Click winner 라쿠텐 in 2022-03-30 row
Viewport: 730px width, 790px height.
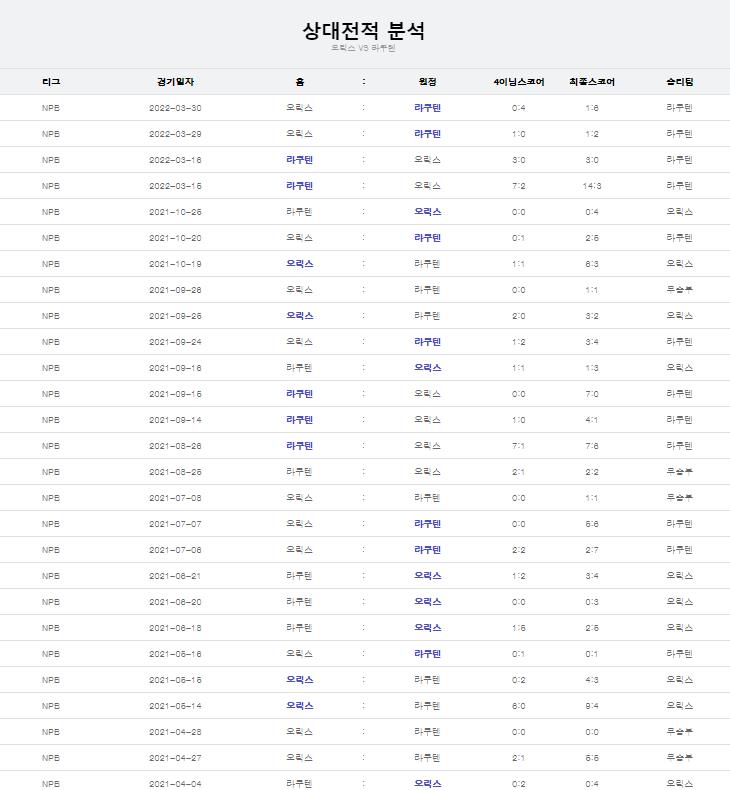point(680,108)
